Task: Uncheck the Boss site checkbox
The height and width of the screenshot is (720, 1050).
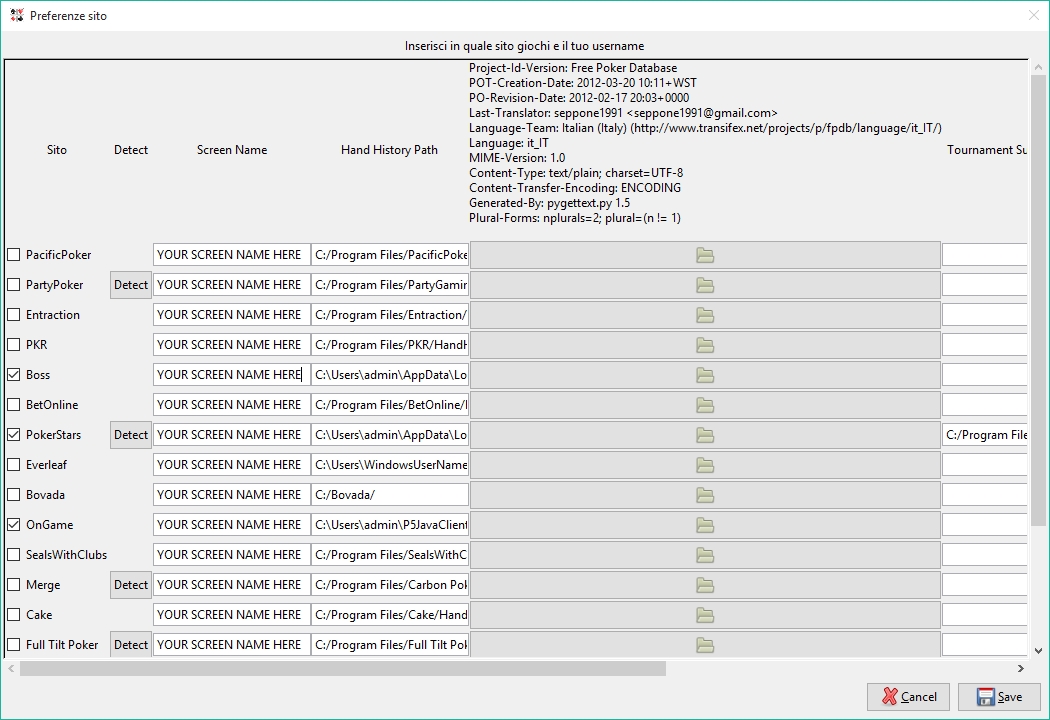Action: tap(13, 374)
